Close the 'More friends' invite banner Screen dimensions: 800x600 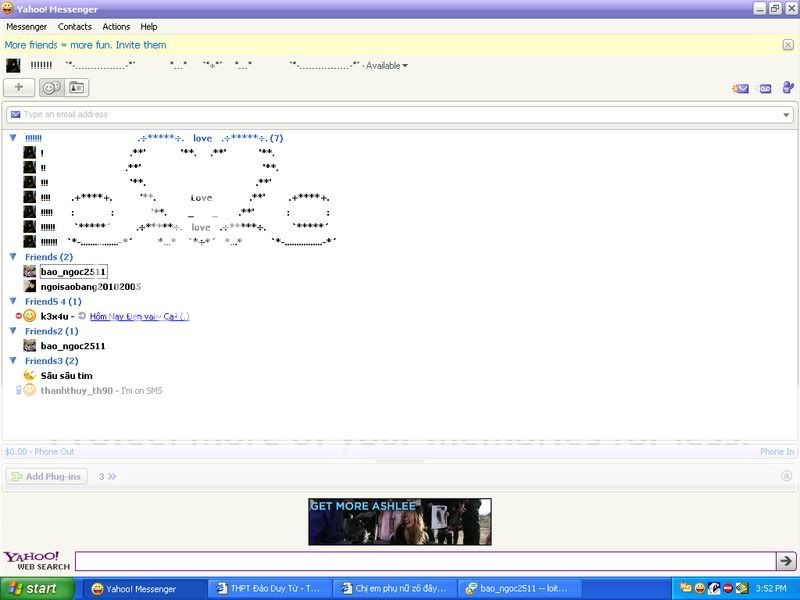(788, 45)
